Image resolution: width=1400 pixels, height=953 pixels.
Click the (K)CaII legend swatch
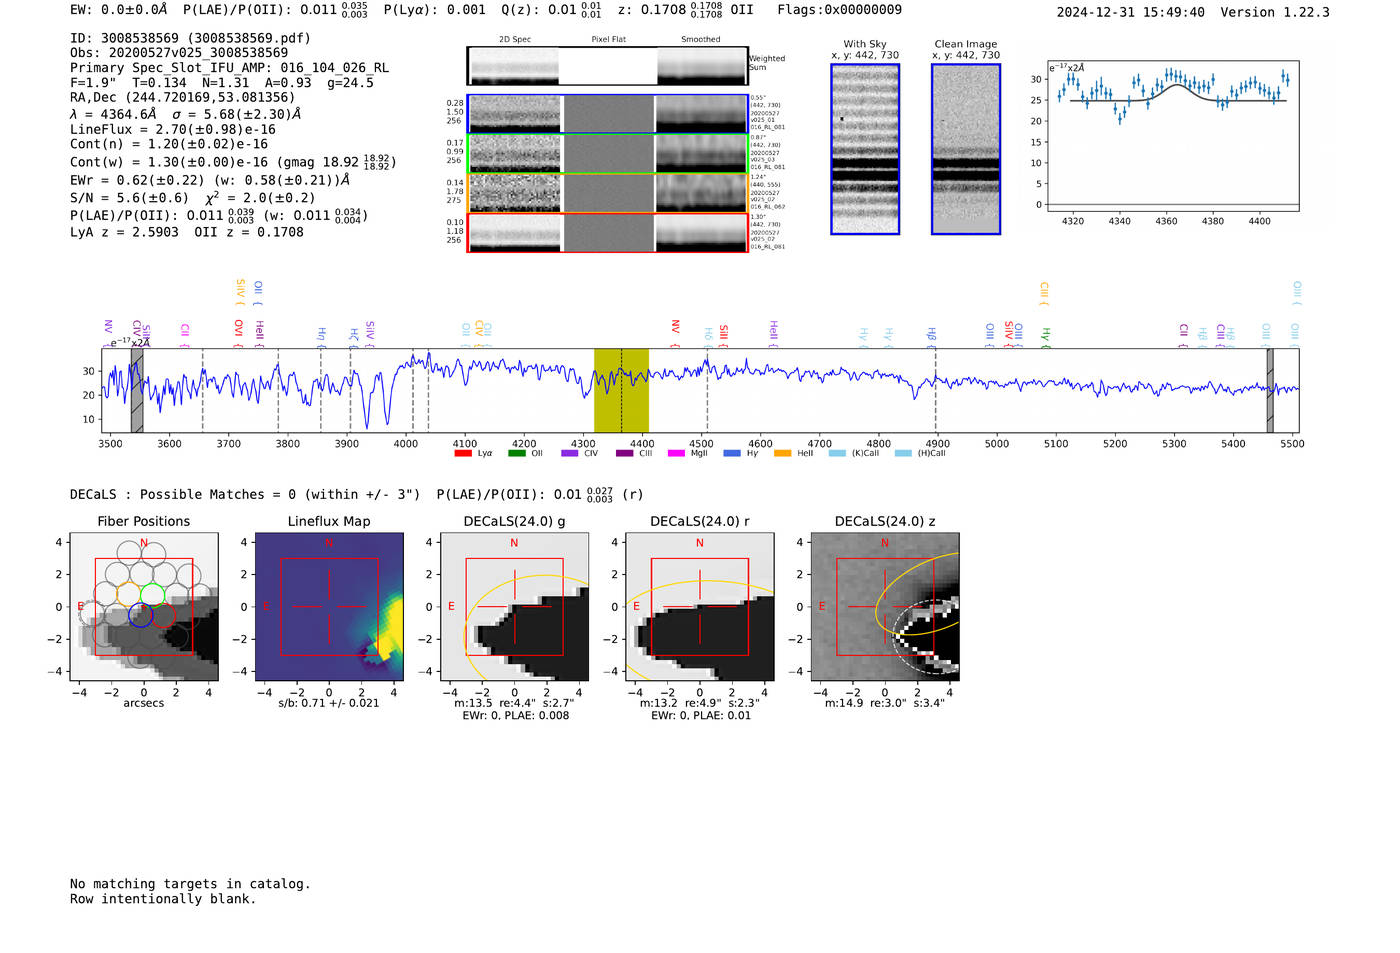pyautogui.click(x=837, y=453)
